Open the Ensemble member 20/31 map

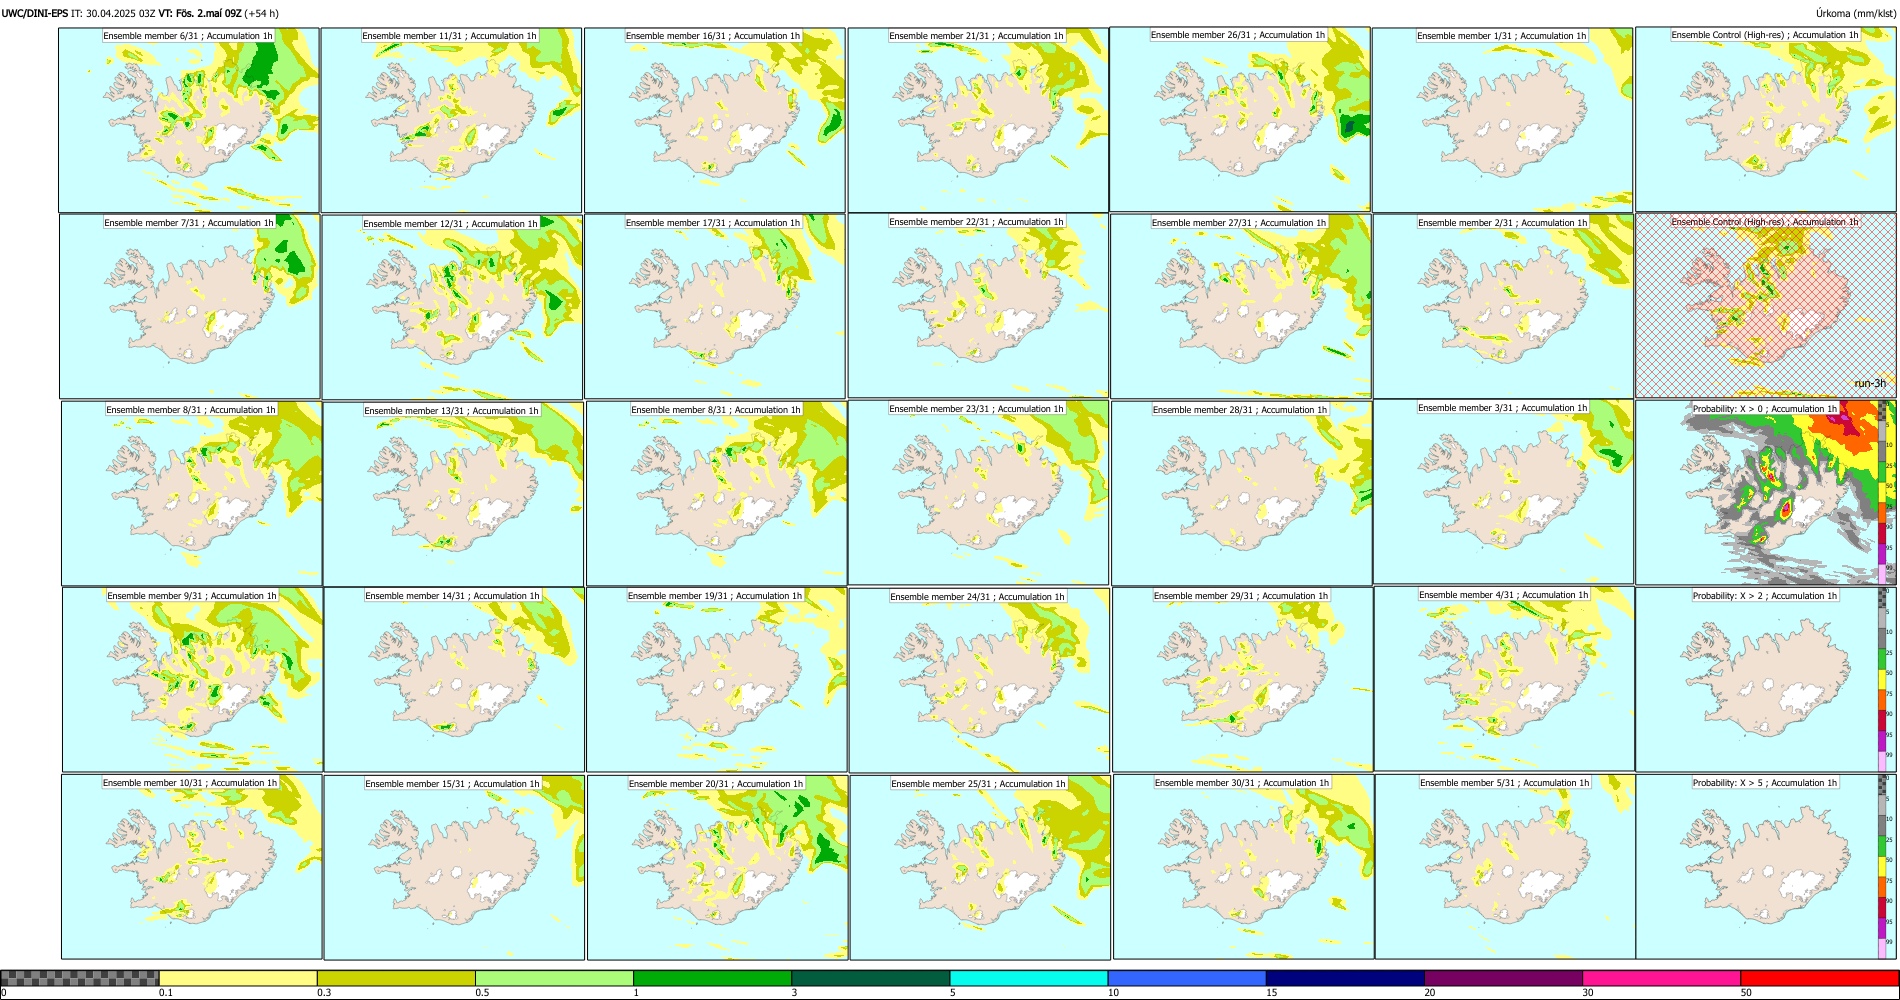pos(717,868)
